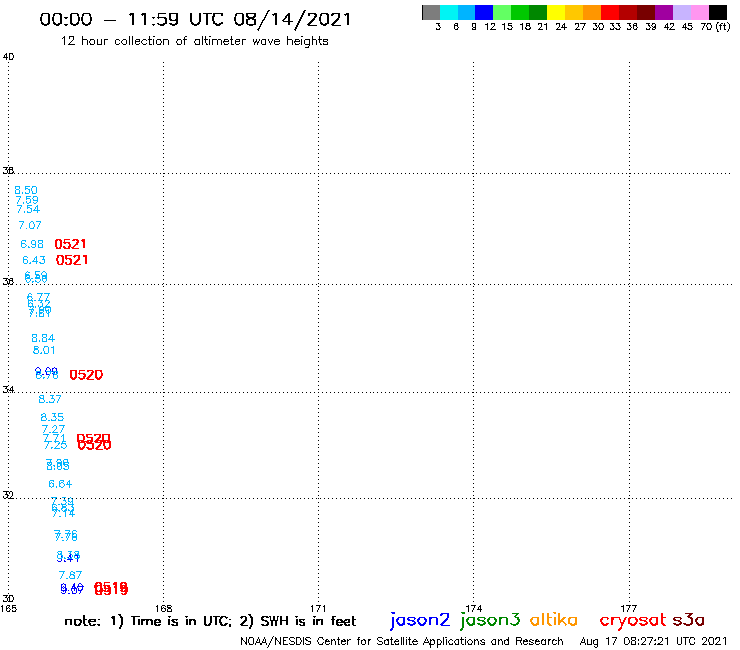
Task: Click the wave height value 8.01
Action: 44,350
